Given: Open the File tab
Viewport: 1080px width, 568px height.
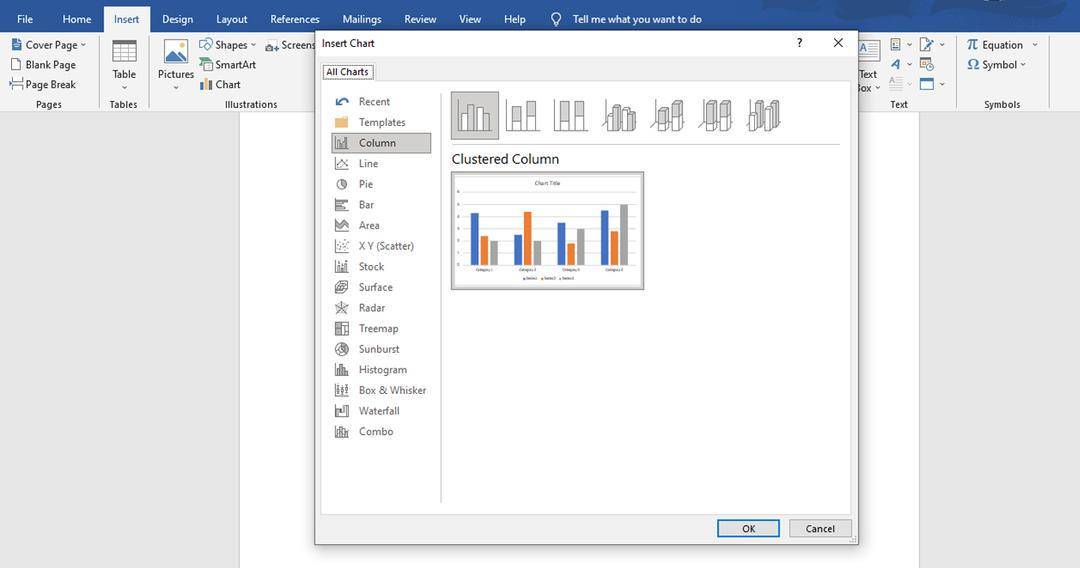Looking at the screenshot, I should (x=25, y=19).
